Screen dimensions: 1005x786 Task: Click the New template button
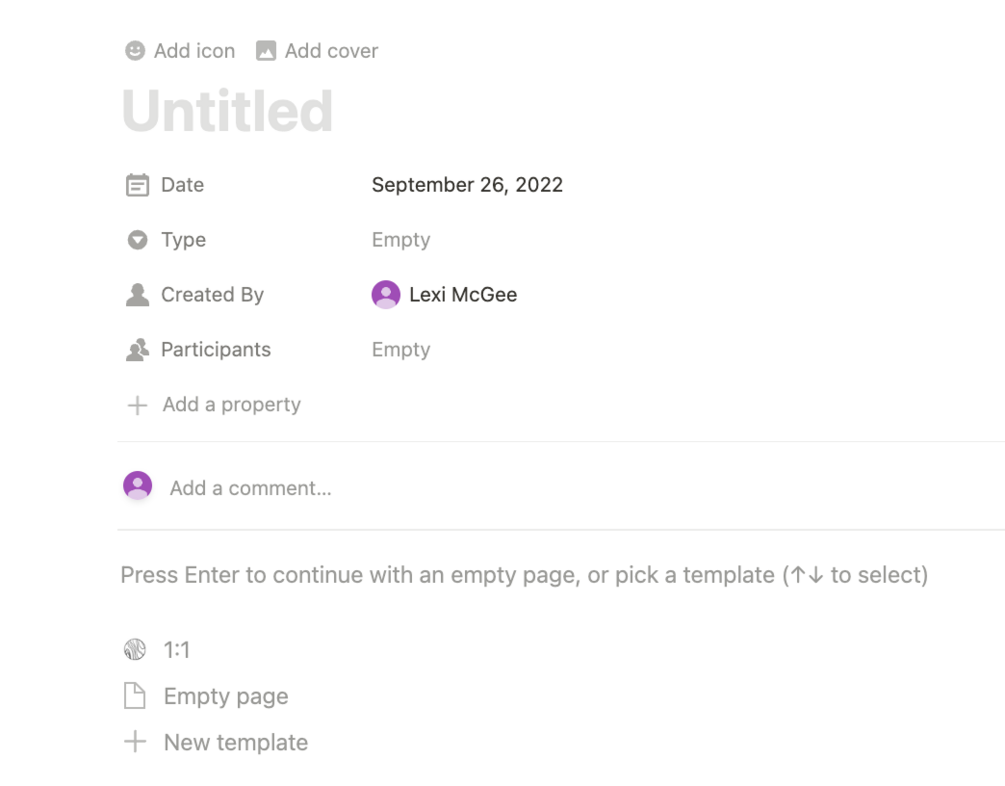[236, 743]
